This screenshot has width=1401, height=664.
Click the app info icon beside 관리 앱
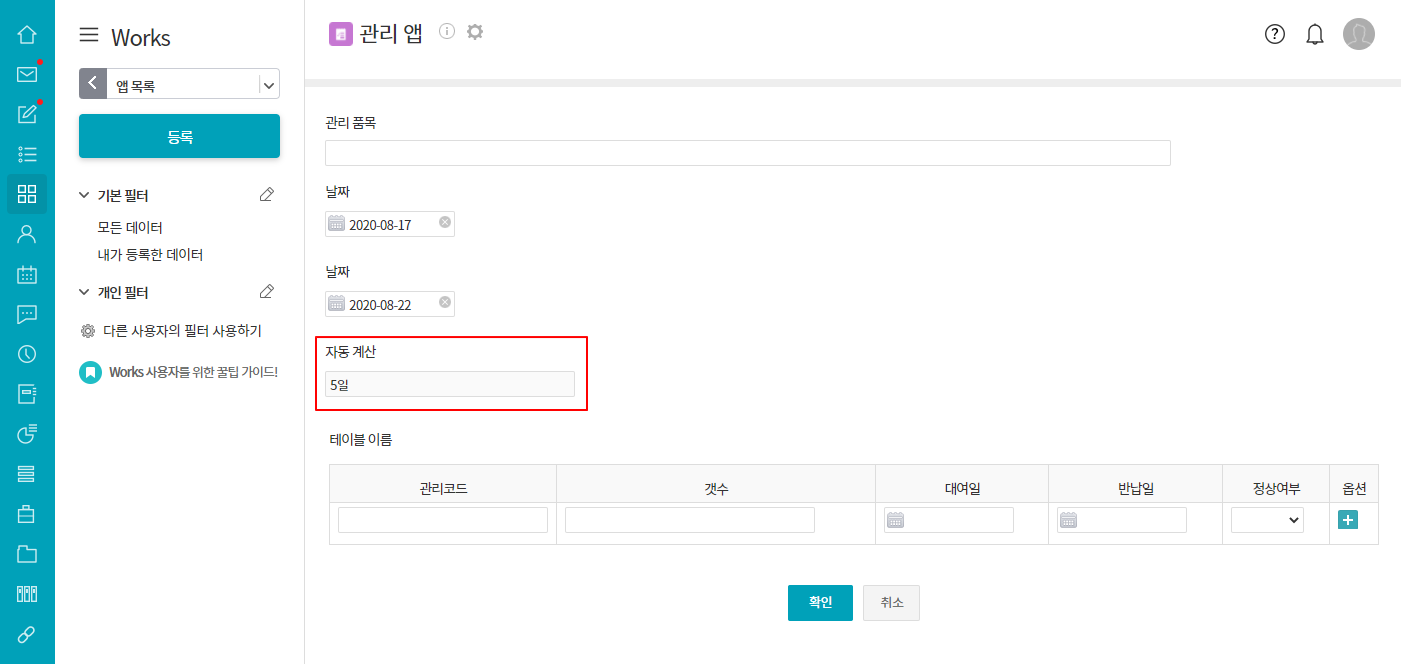pyautogui.click(x=447, y=32)
